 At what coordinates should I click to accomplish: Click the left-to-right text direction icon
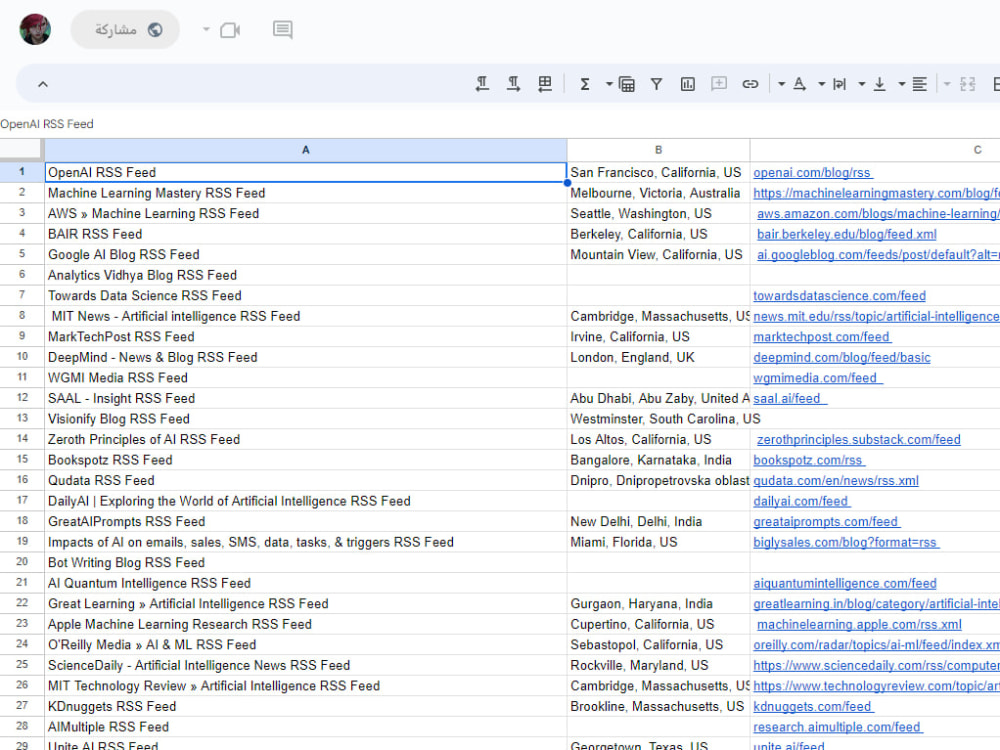(513, 84)
